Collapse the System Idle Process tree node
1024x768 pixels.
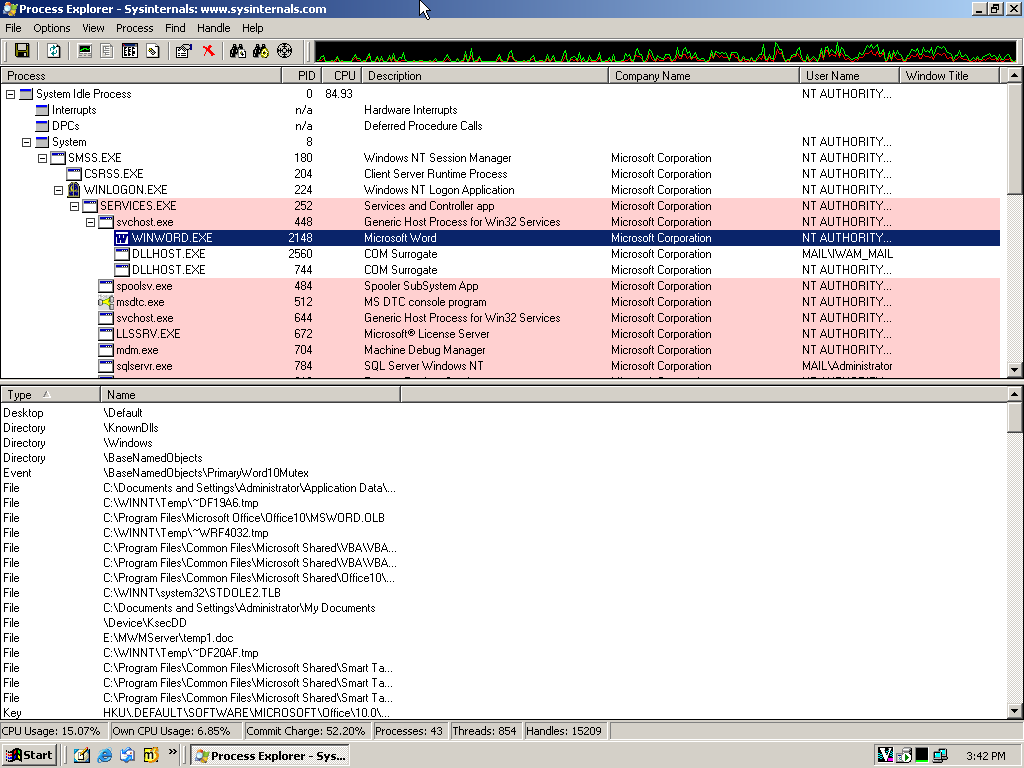tap(10, 94)
